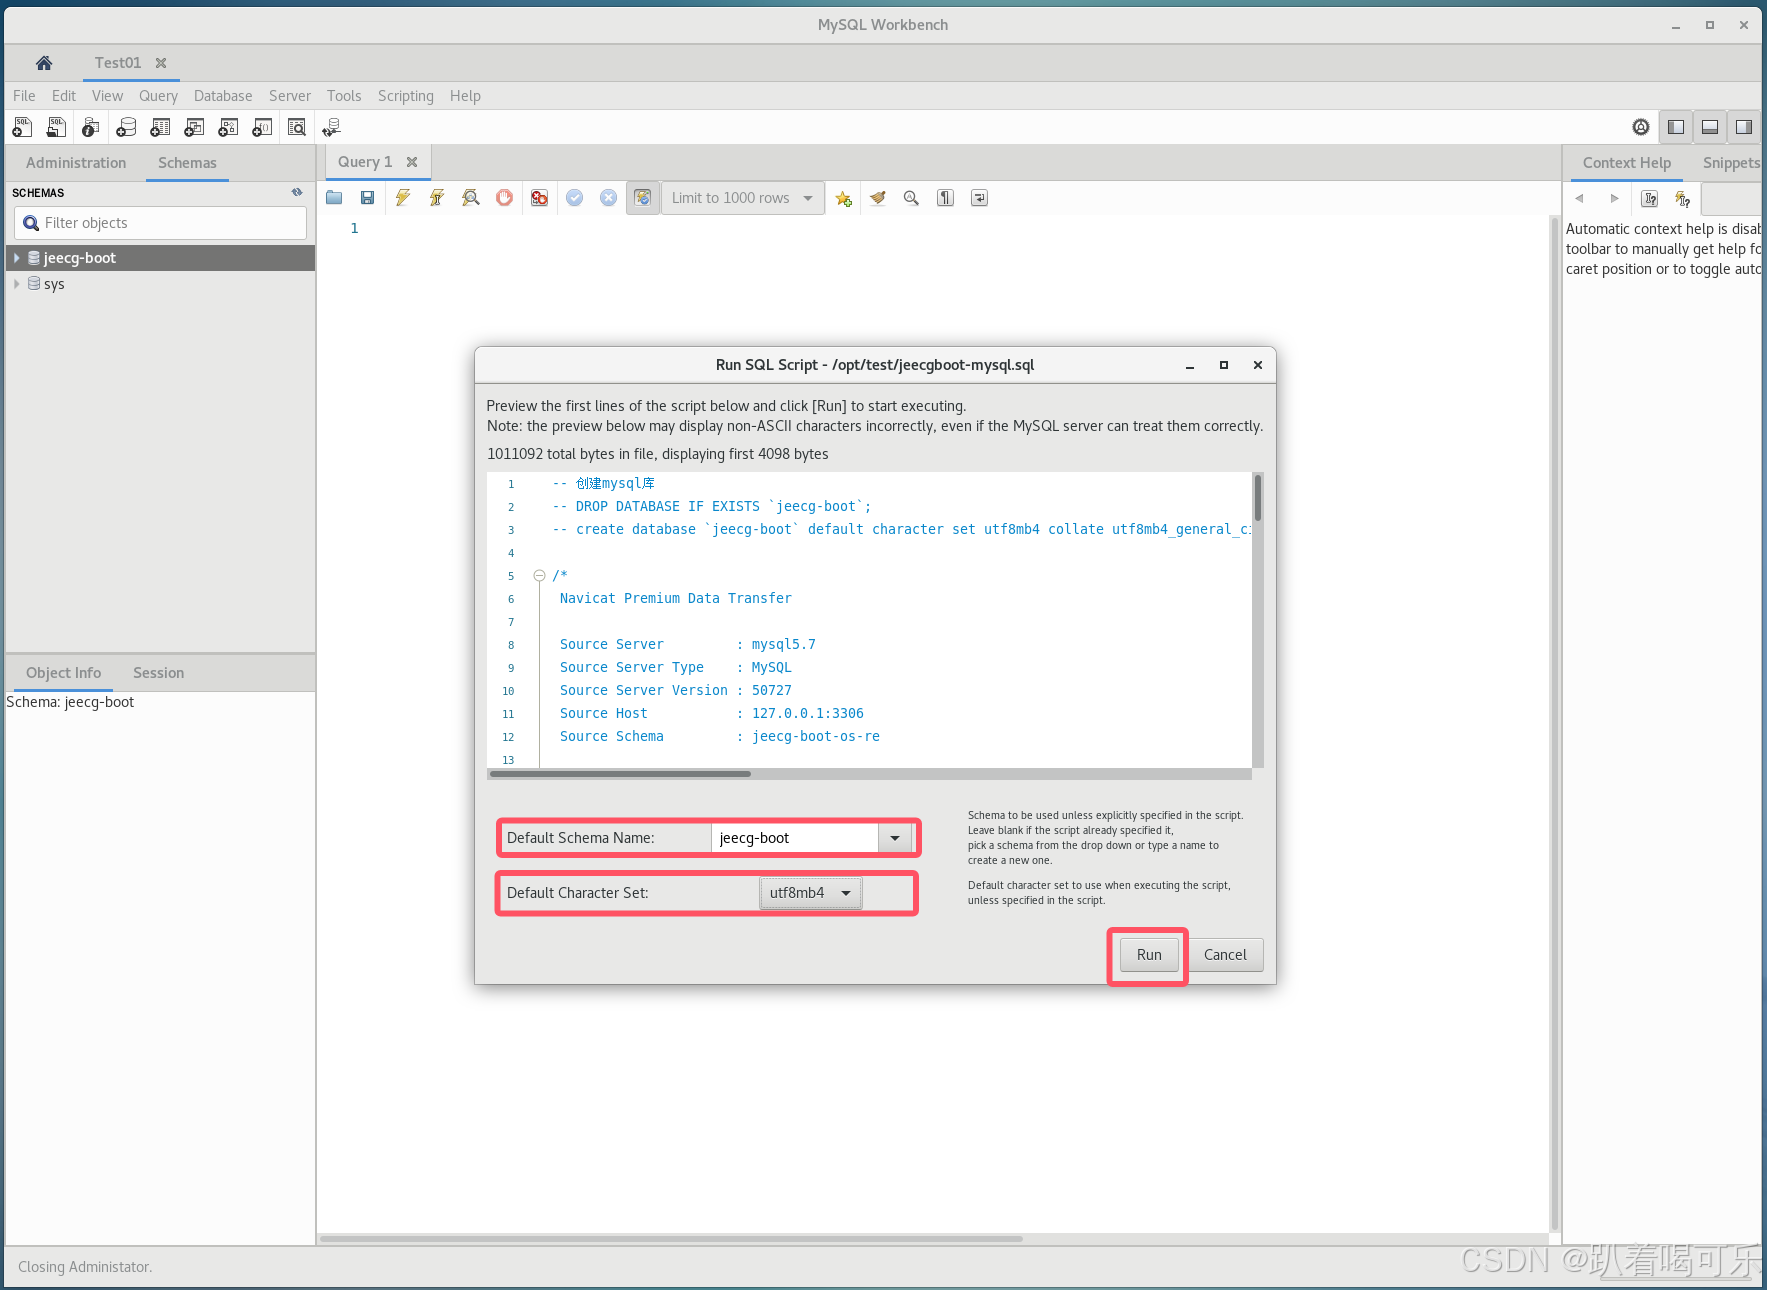Screen dimensions: 1767x1290
Task: Toggle the left sidebar panel
Action: pos(1676,127)
